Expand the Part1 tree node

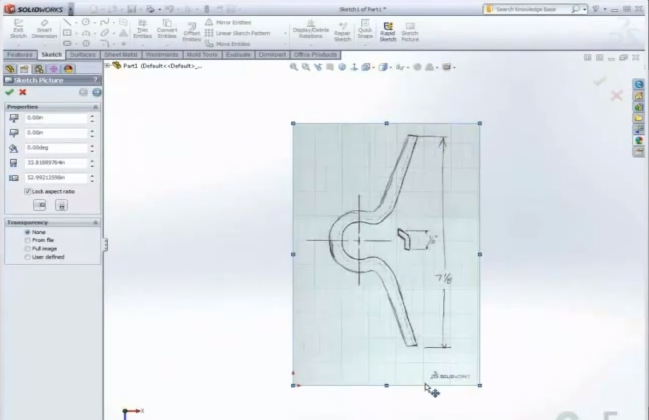[107, 65]
